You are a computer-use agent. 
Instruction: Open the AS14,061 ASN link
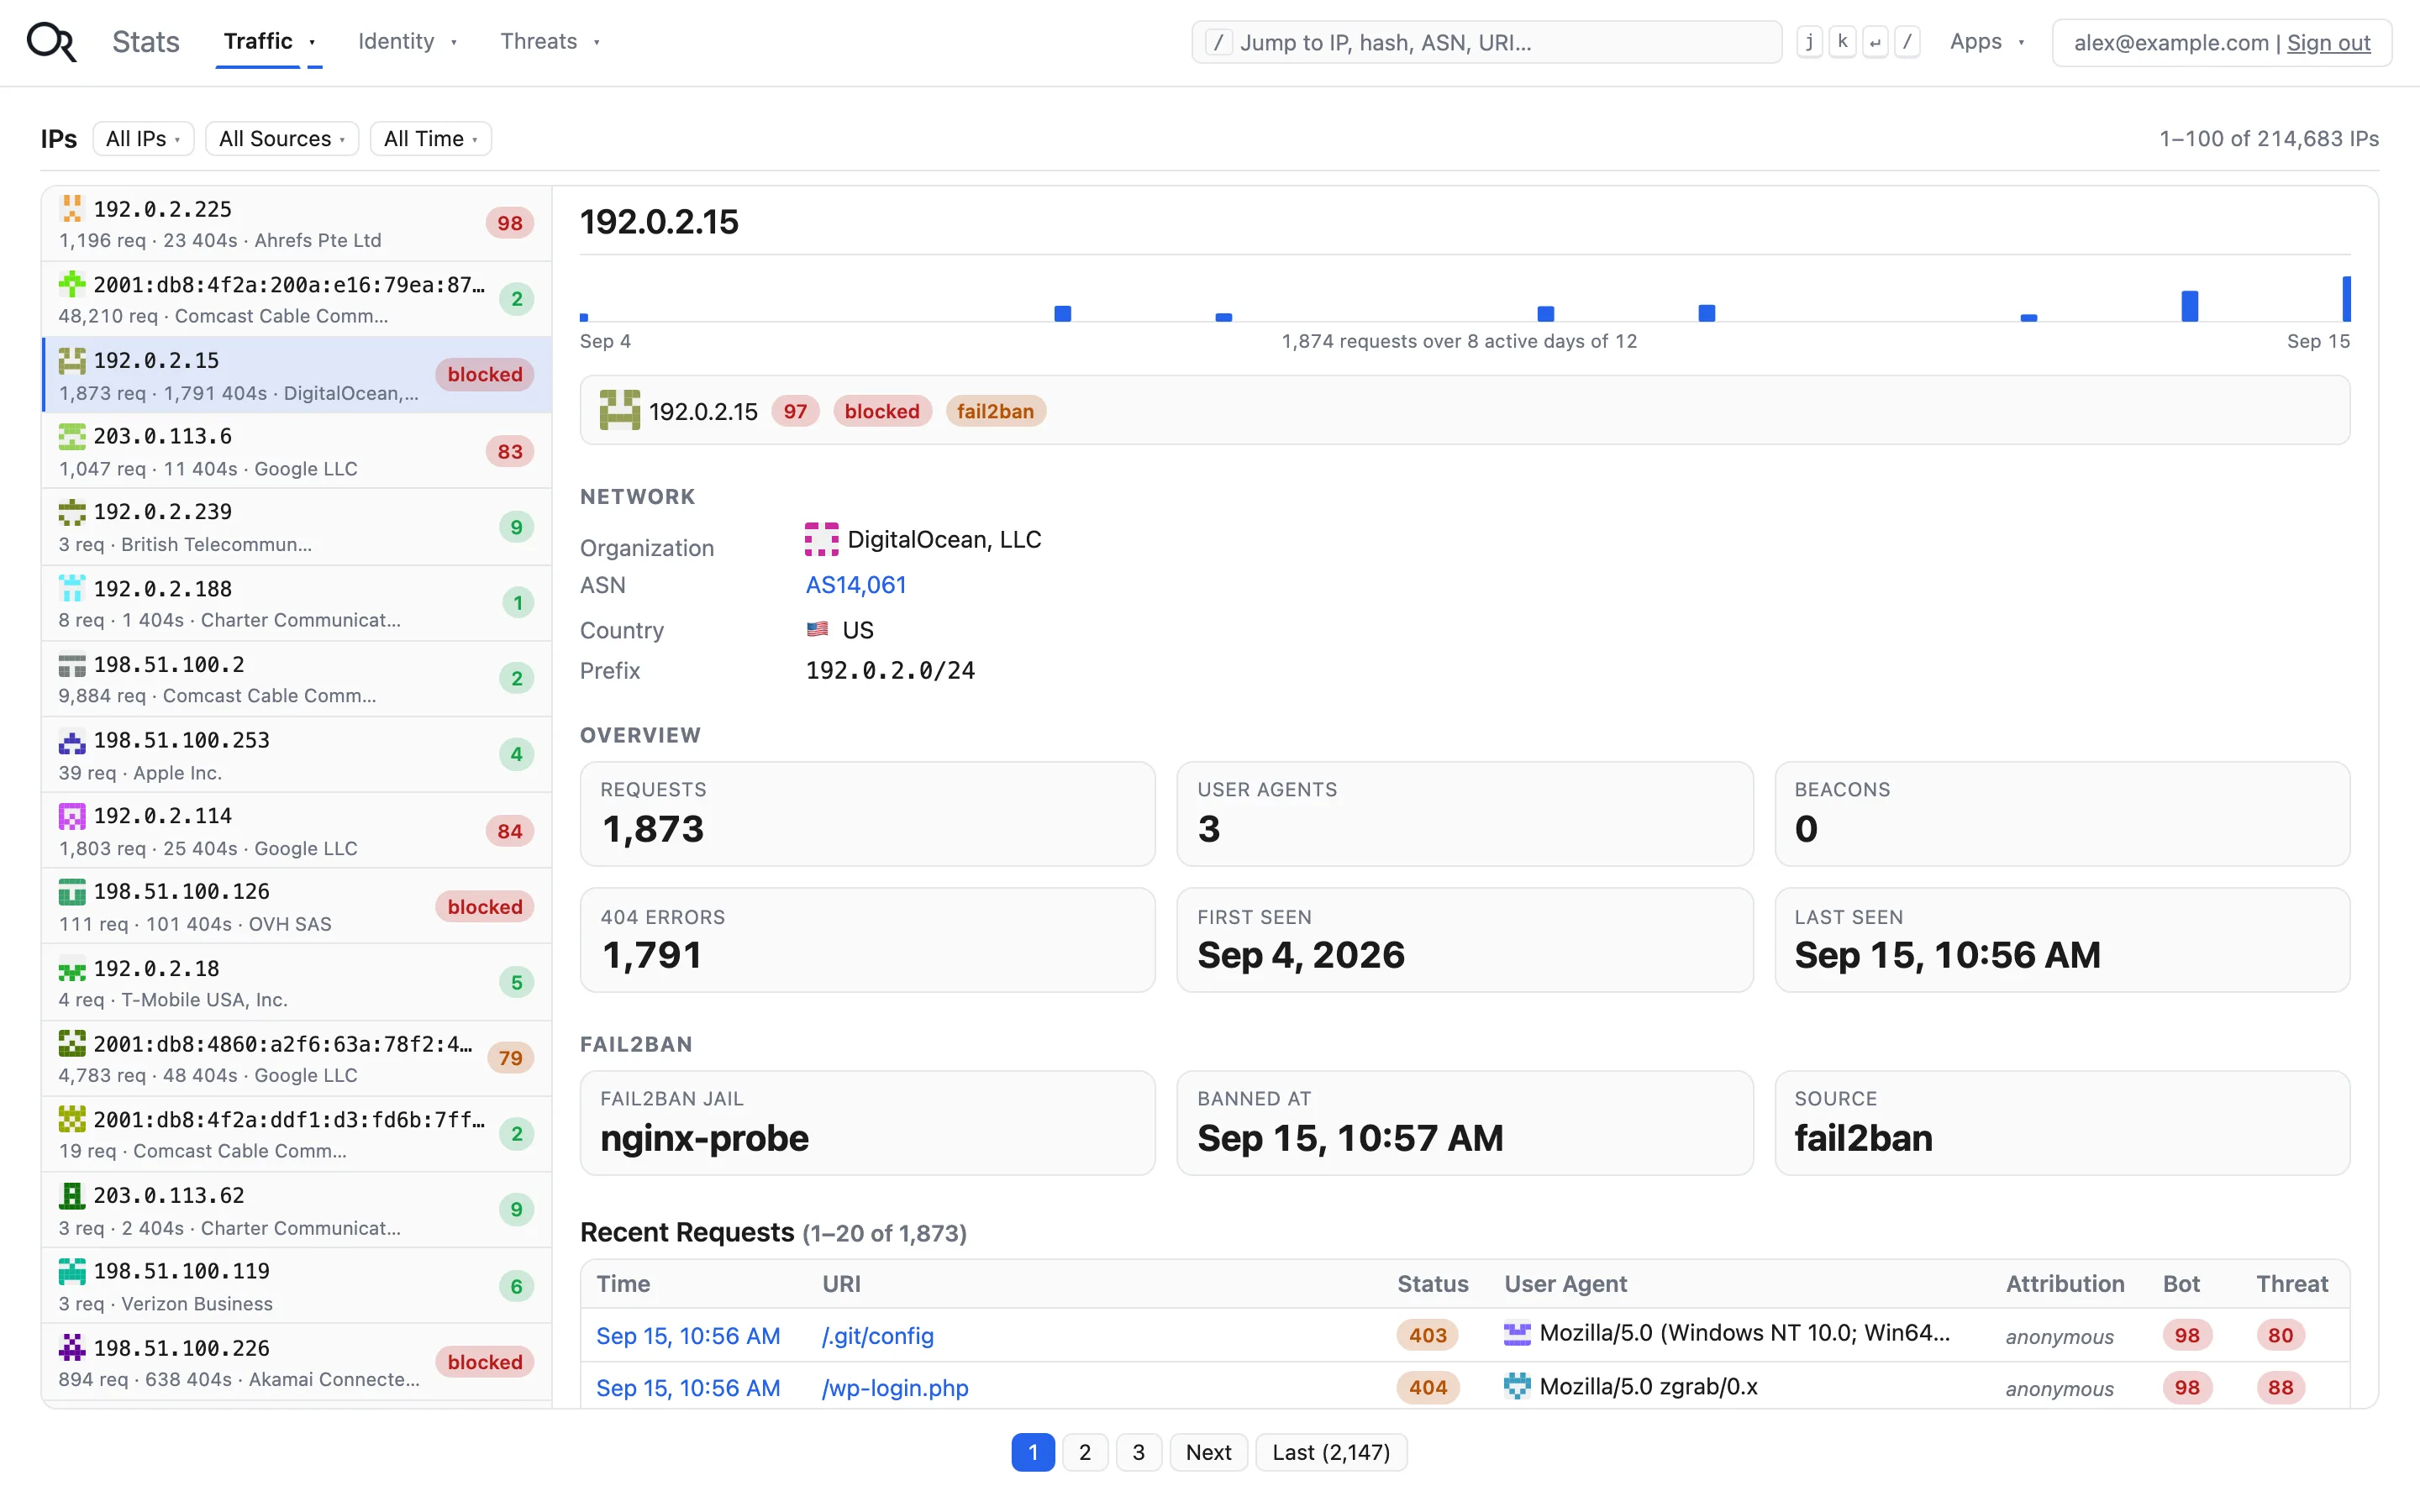pos(856,585)
